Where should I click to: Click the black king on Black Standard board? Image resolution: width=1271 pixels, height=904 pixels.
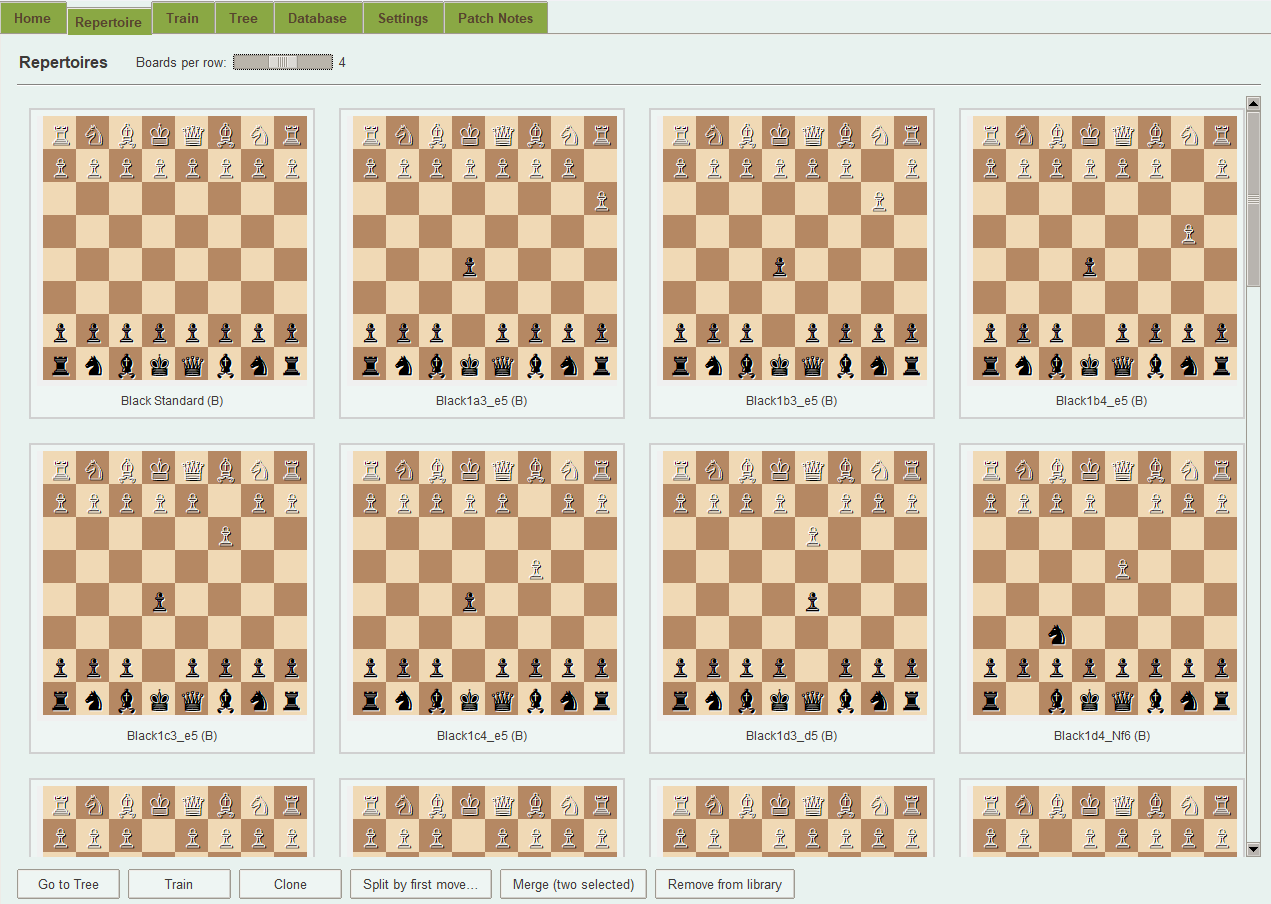(x=159, y=364)
